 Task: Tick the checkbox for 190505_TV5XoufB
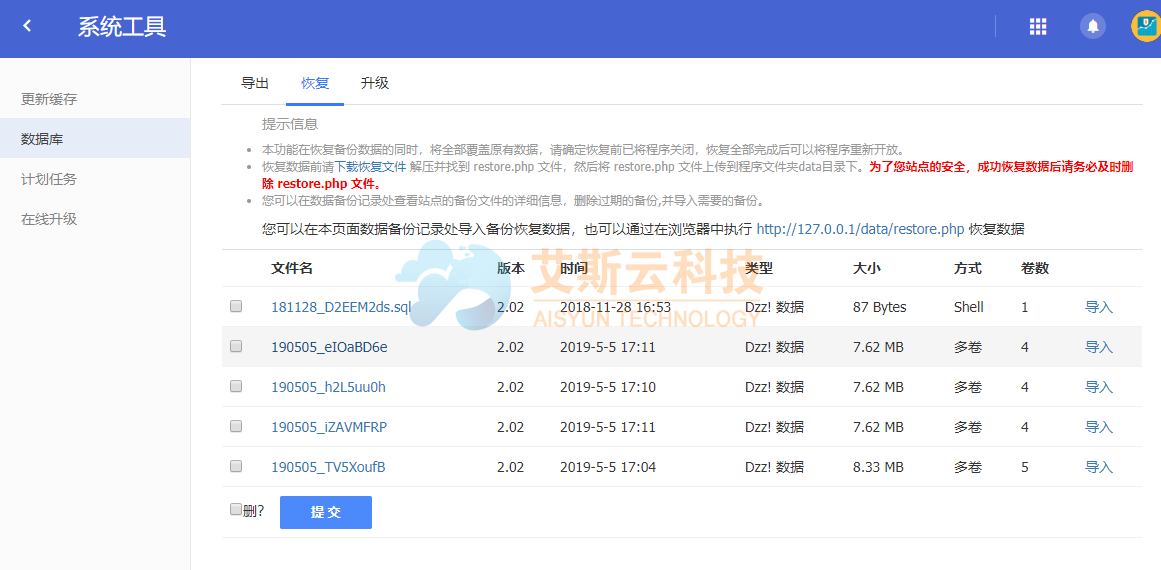click(236, 467)
